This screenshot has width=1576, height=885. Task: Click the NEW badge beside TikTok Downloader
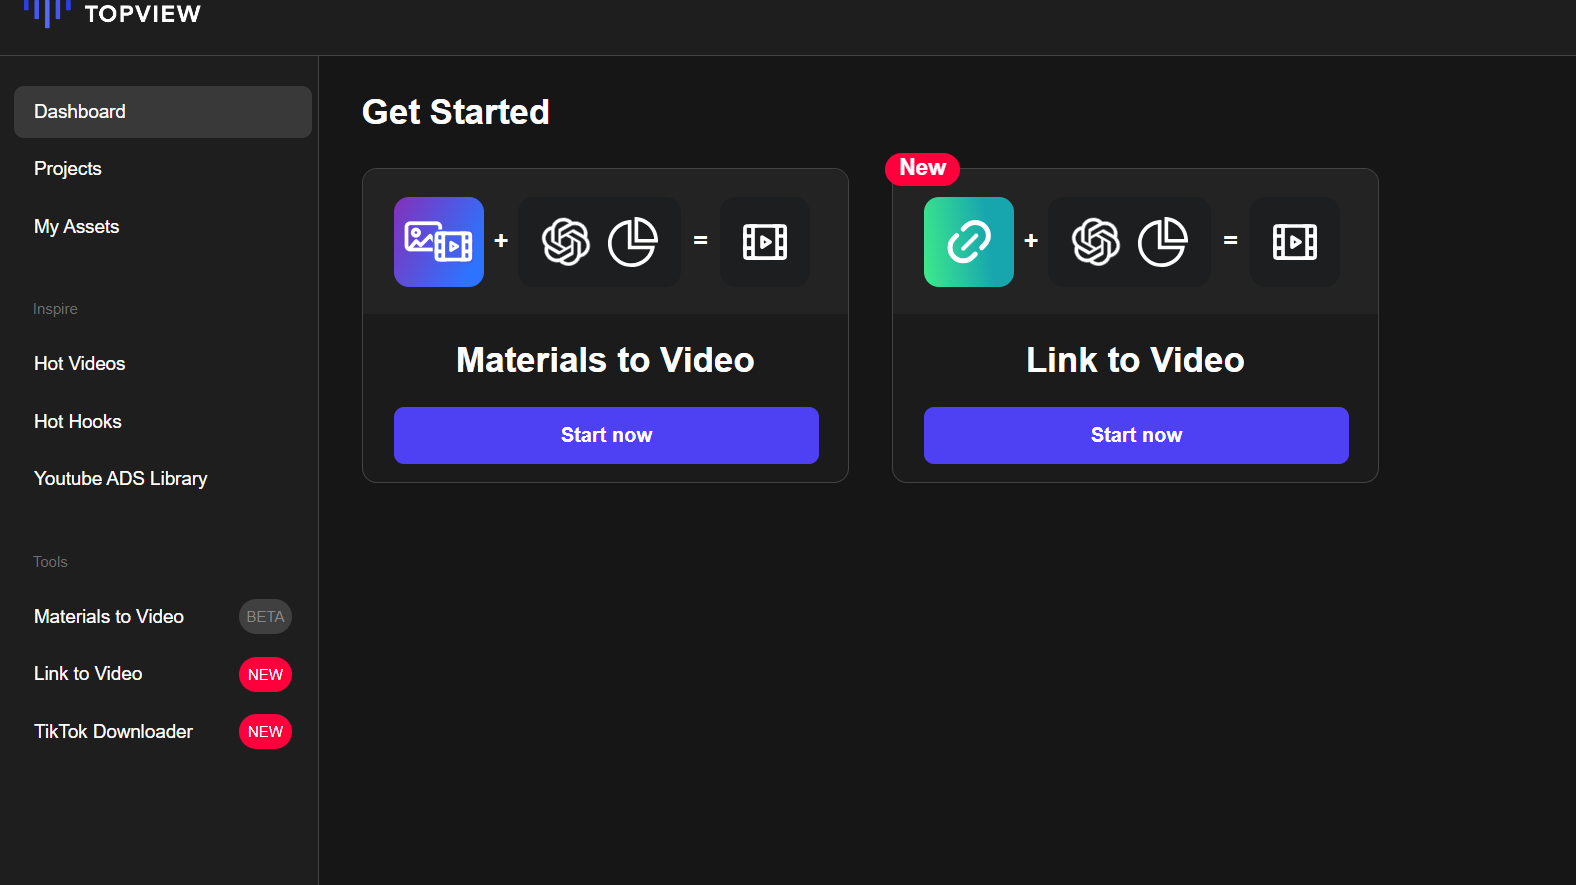265,732
